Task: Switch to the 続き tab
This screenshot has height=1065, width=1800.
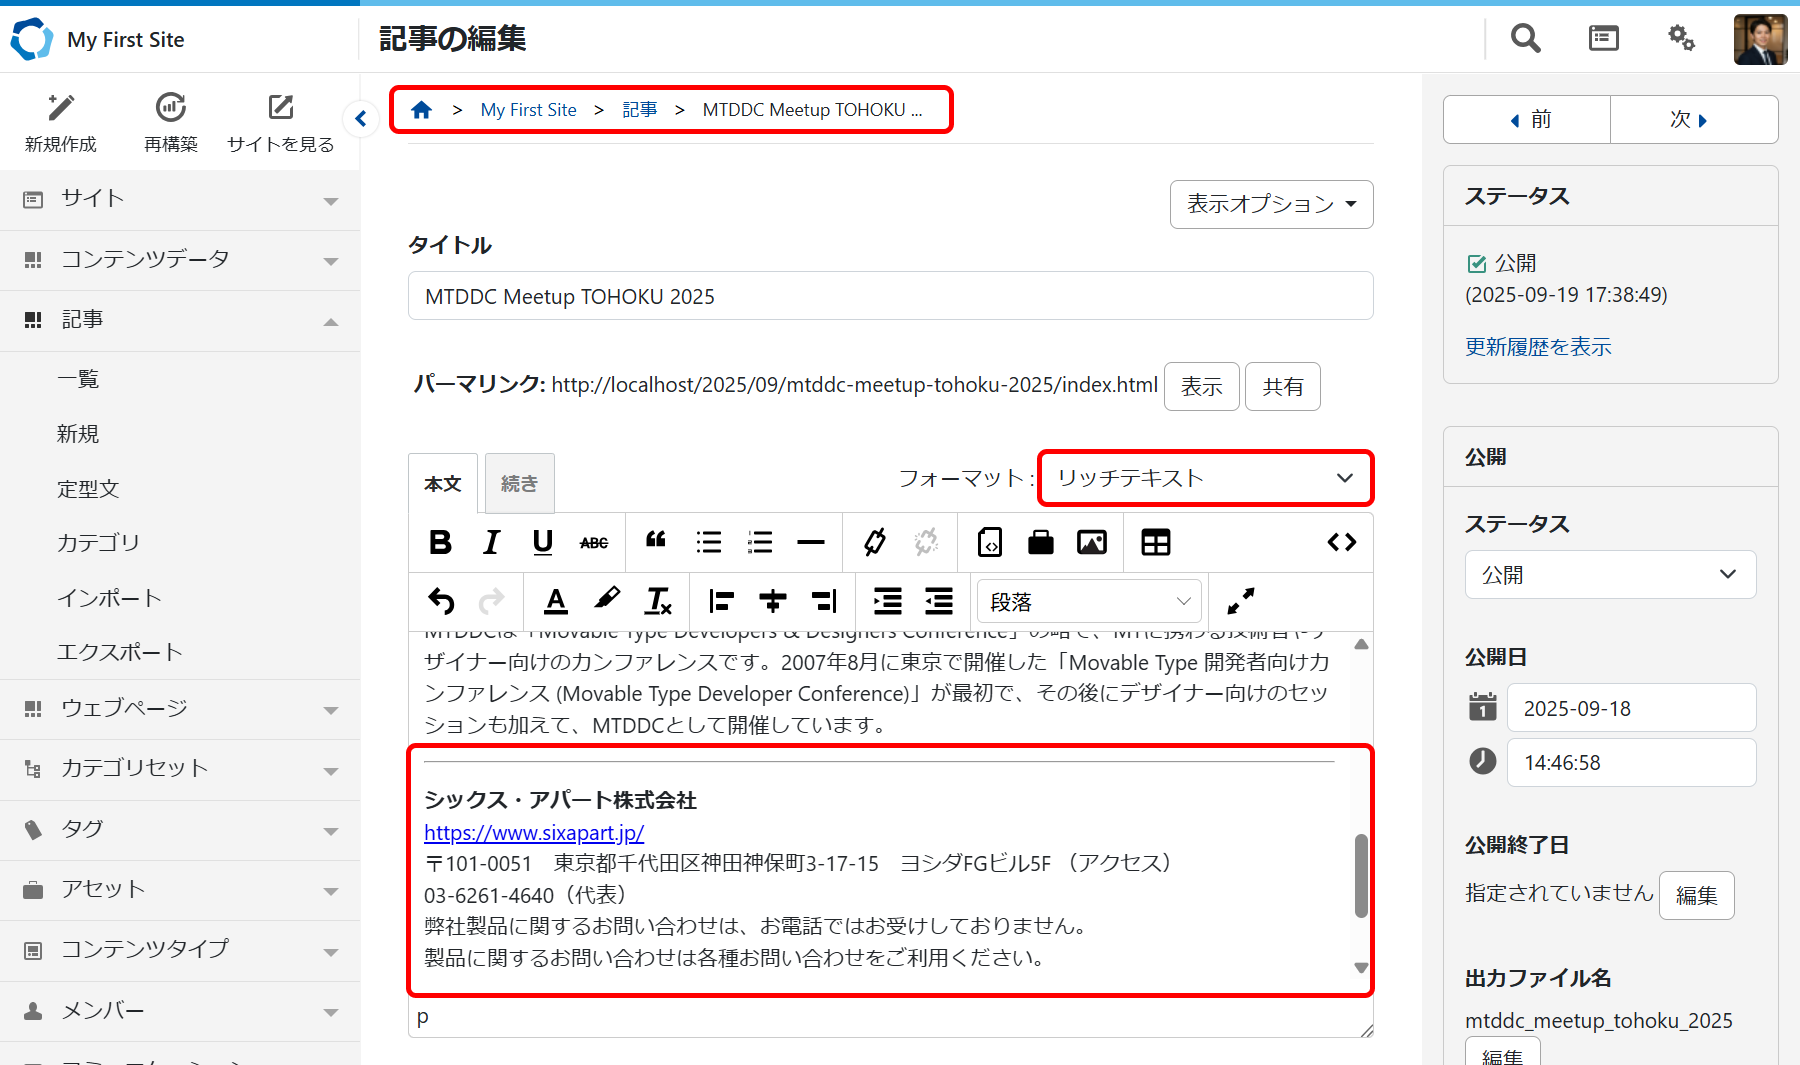Action: pos(519,484)
